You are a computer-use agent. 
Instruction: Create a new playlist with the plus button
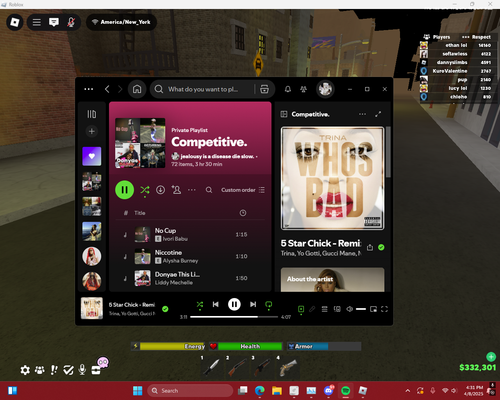click(x=92, y=131)
